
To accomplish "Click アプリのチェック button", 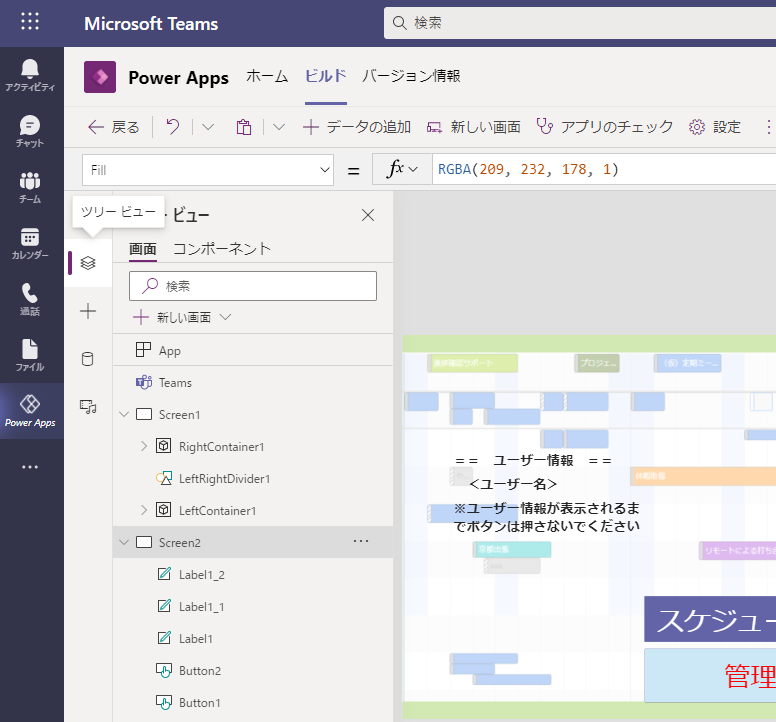I will (x=605, y=127).
